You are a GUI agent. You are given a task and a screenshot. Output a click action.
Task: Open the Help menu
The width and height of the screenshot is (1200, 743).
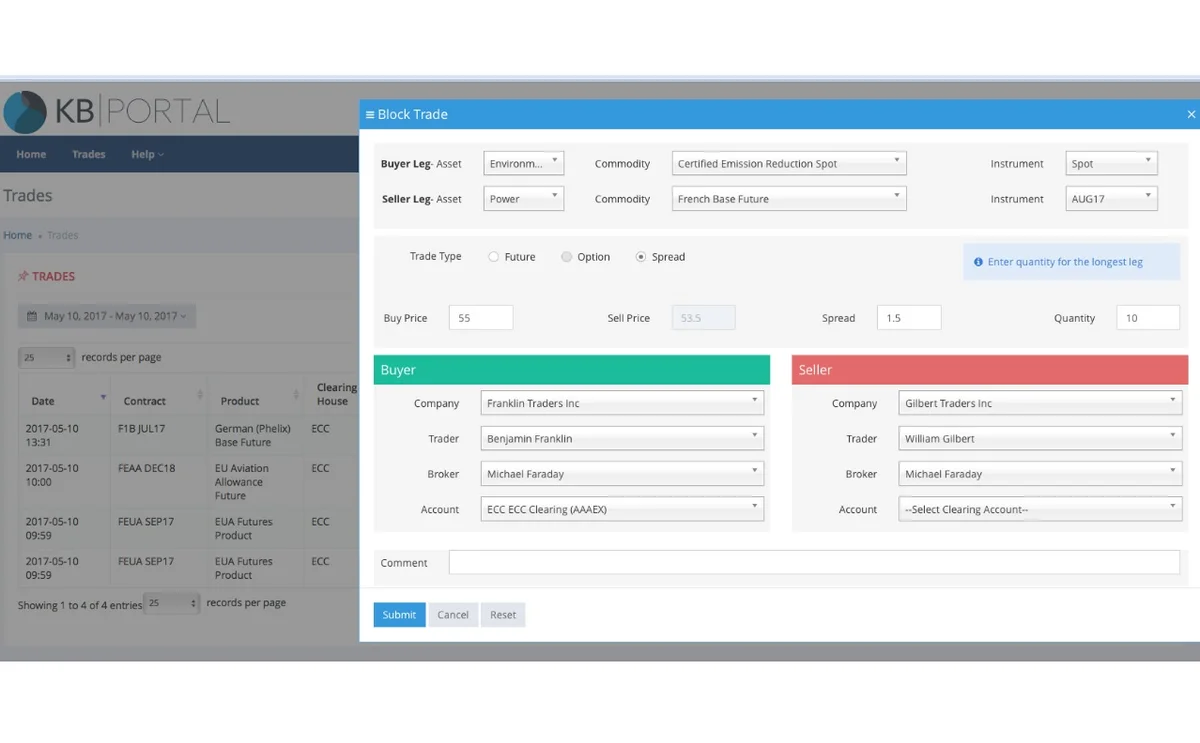(147, 154)
